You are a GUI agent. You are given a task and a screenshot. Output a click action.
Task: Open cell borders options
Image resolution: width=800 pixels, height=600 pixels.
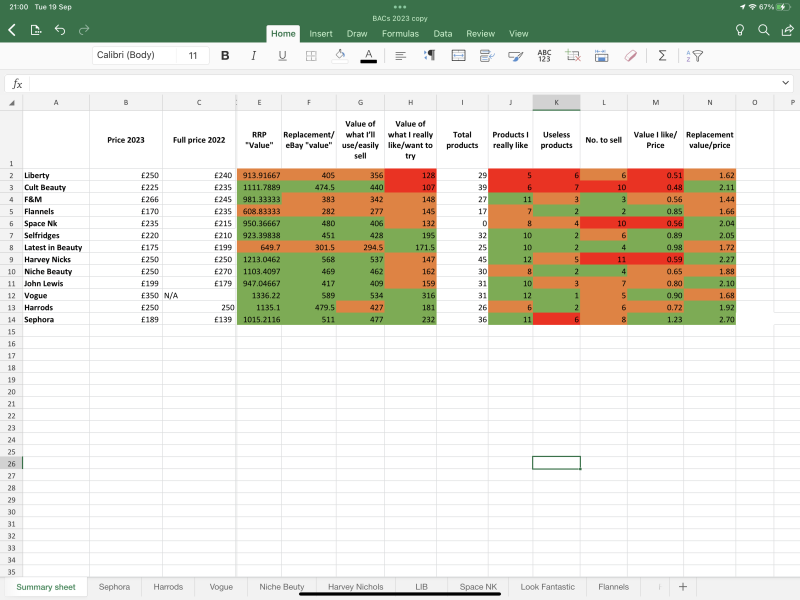click(311, 56)
